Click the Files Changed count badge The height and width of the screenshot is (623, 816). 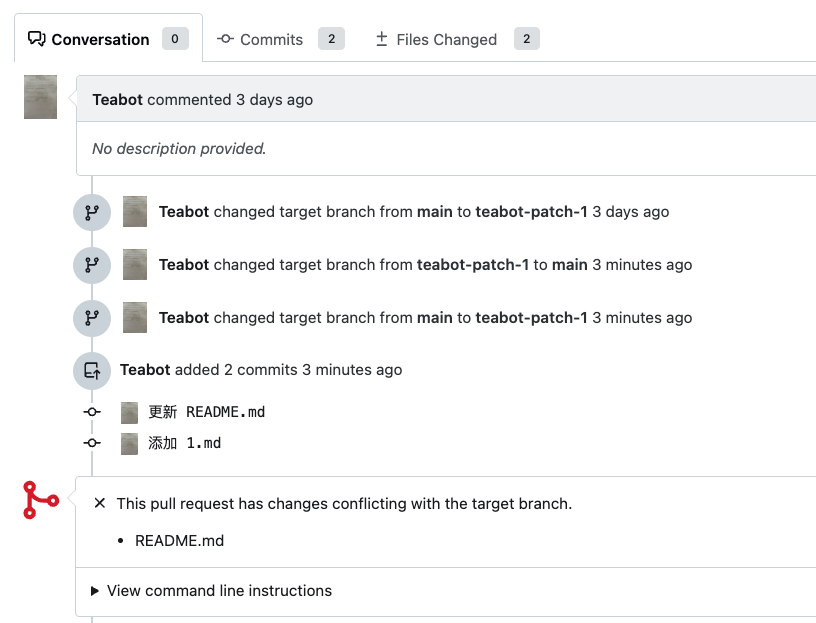527,39
